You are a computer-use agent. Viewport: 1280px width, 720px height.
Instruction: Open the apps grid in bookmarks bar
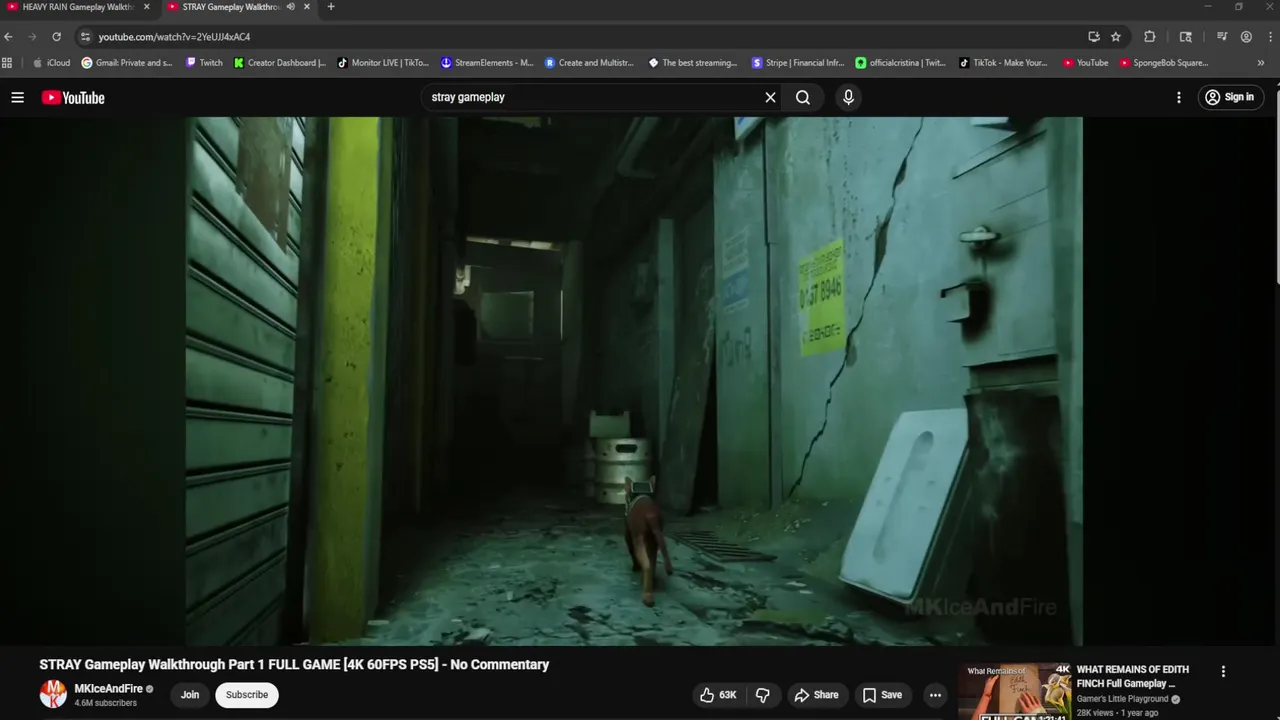[7, 63]
